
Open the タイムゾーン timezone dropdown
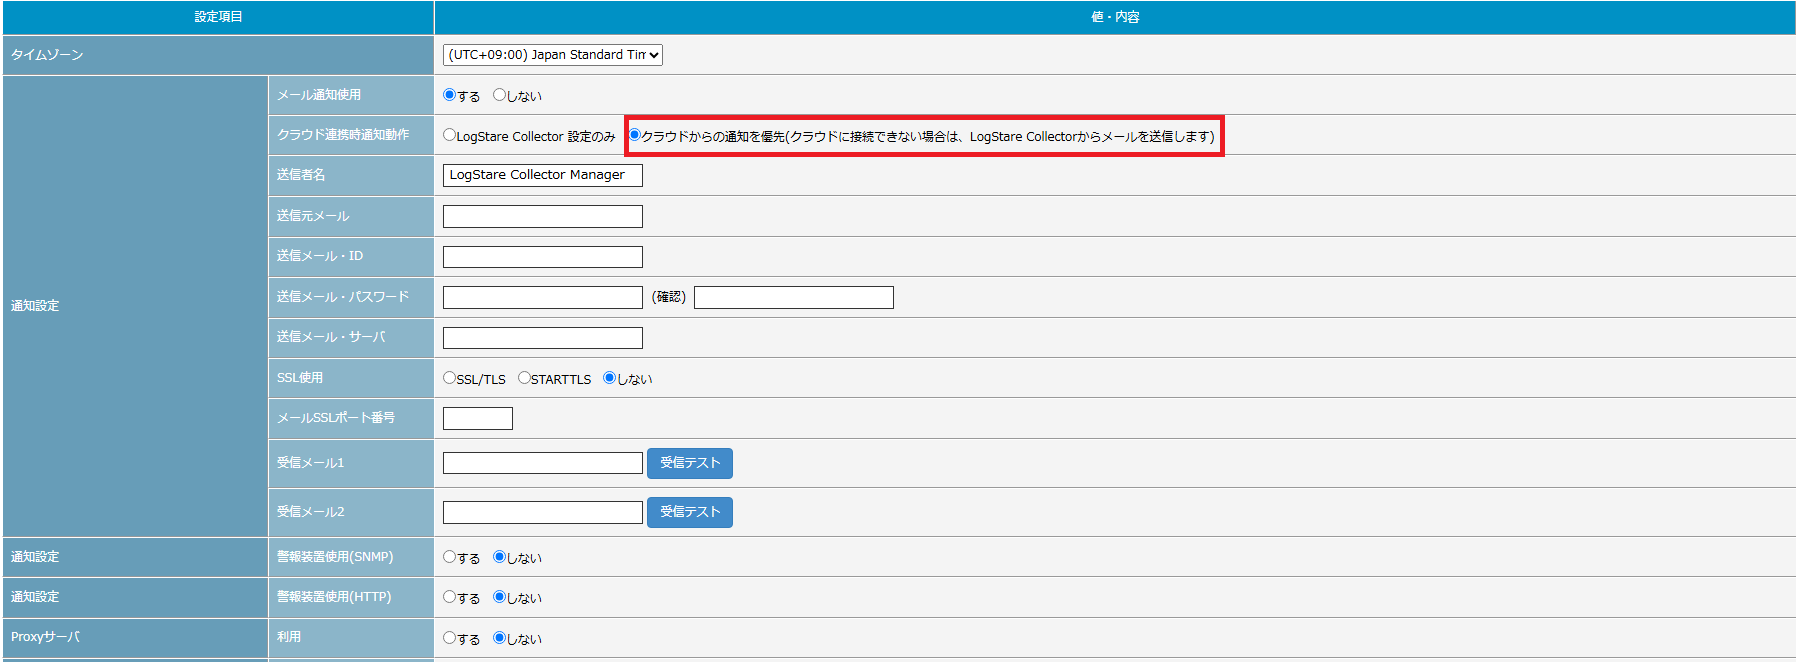point(553,55)
